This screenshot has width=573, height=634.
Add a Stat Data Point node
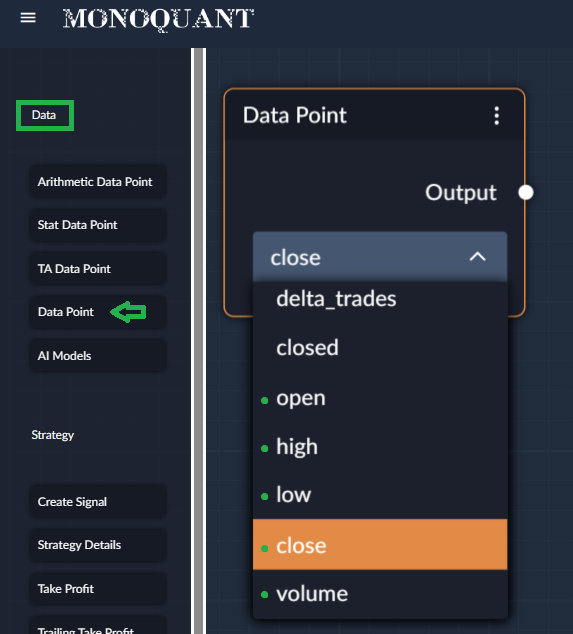tap(98, 225)
